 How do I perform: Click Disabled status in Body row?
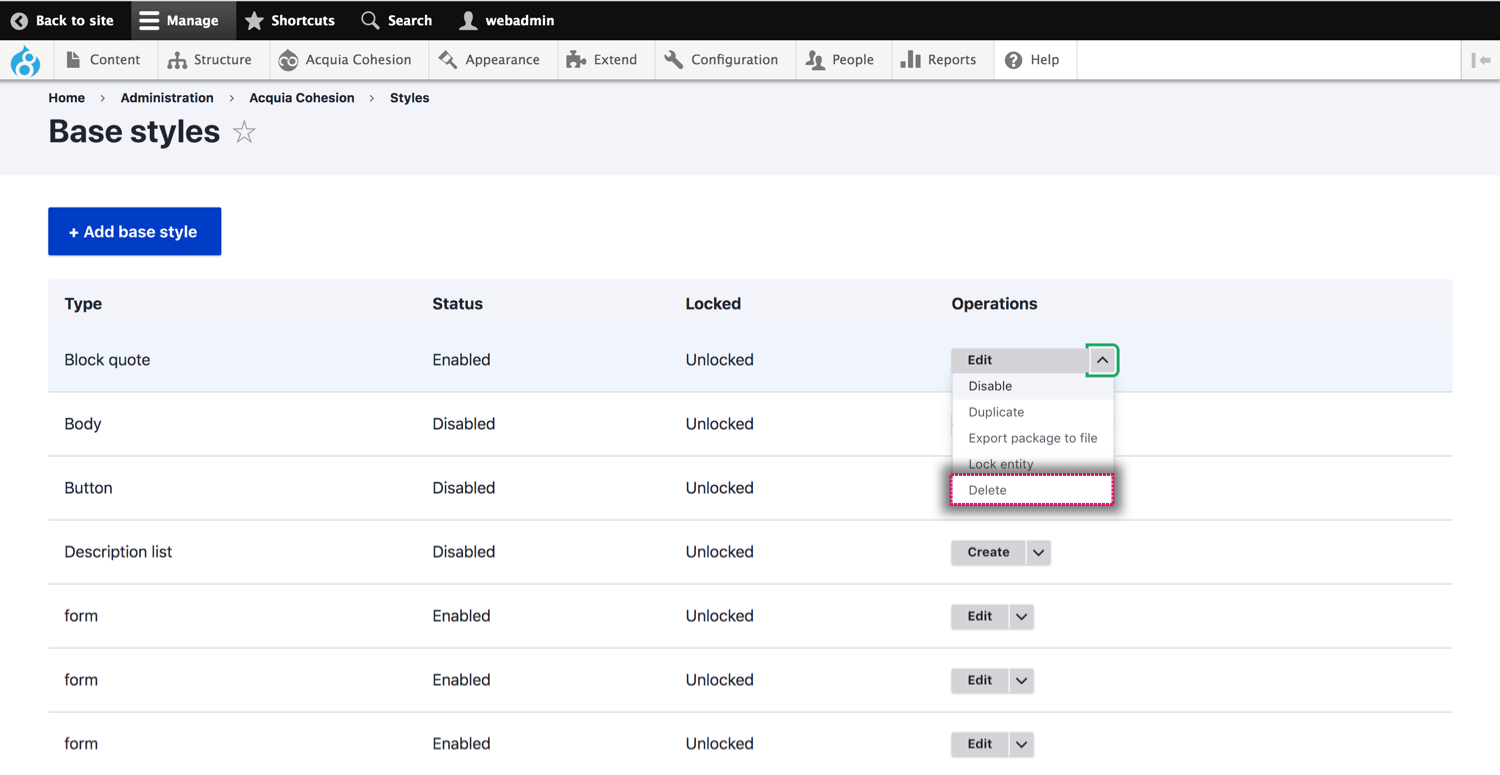(x=464, y=424)
